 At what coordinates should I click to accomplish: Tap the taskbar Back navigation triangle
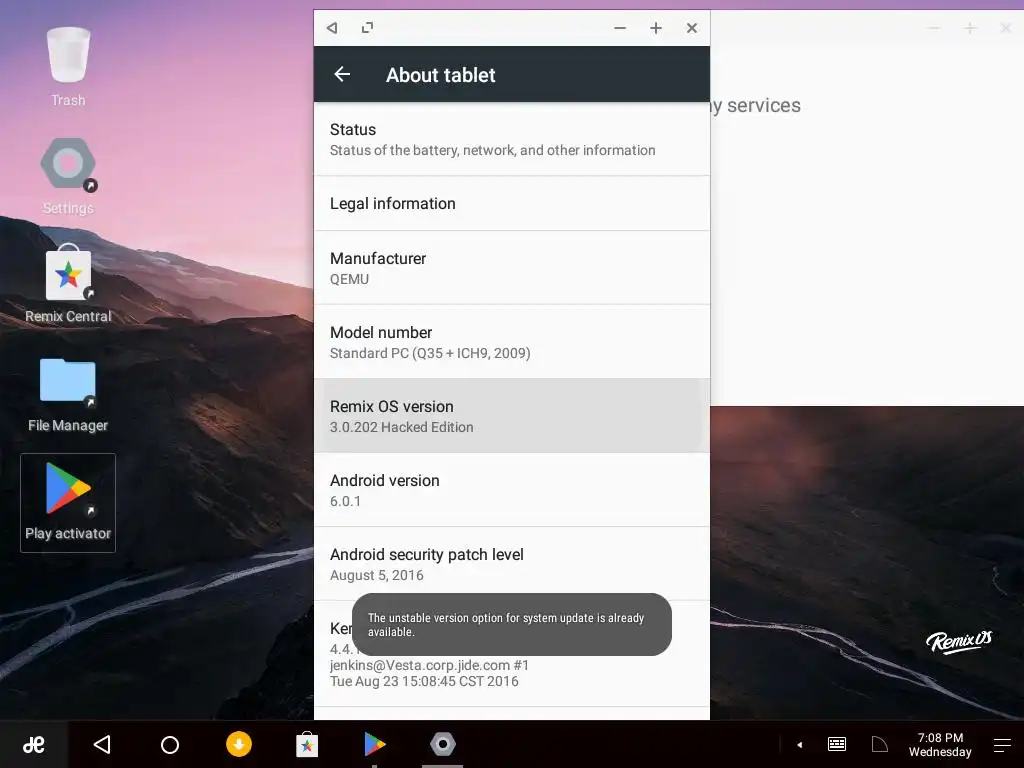point(102,744)
